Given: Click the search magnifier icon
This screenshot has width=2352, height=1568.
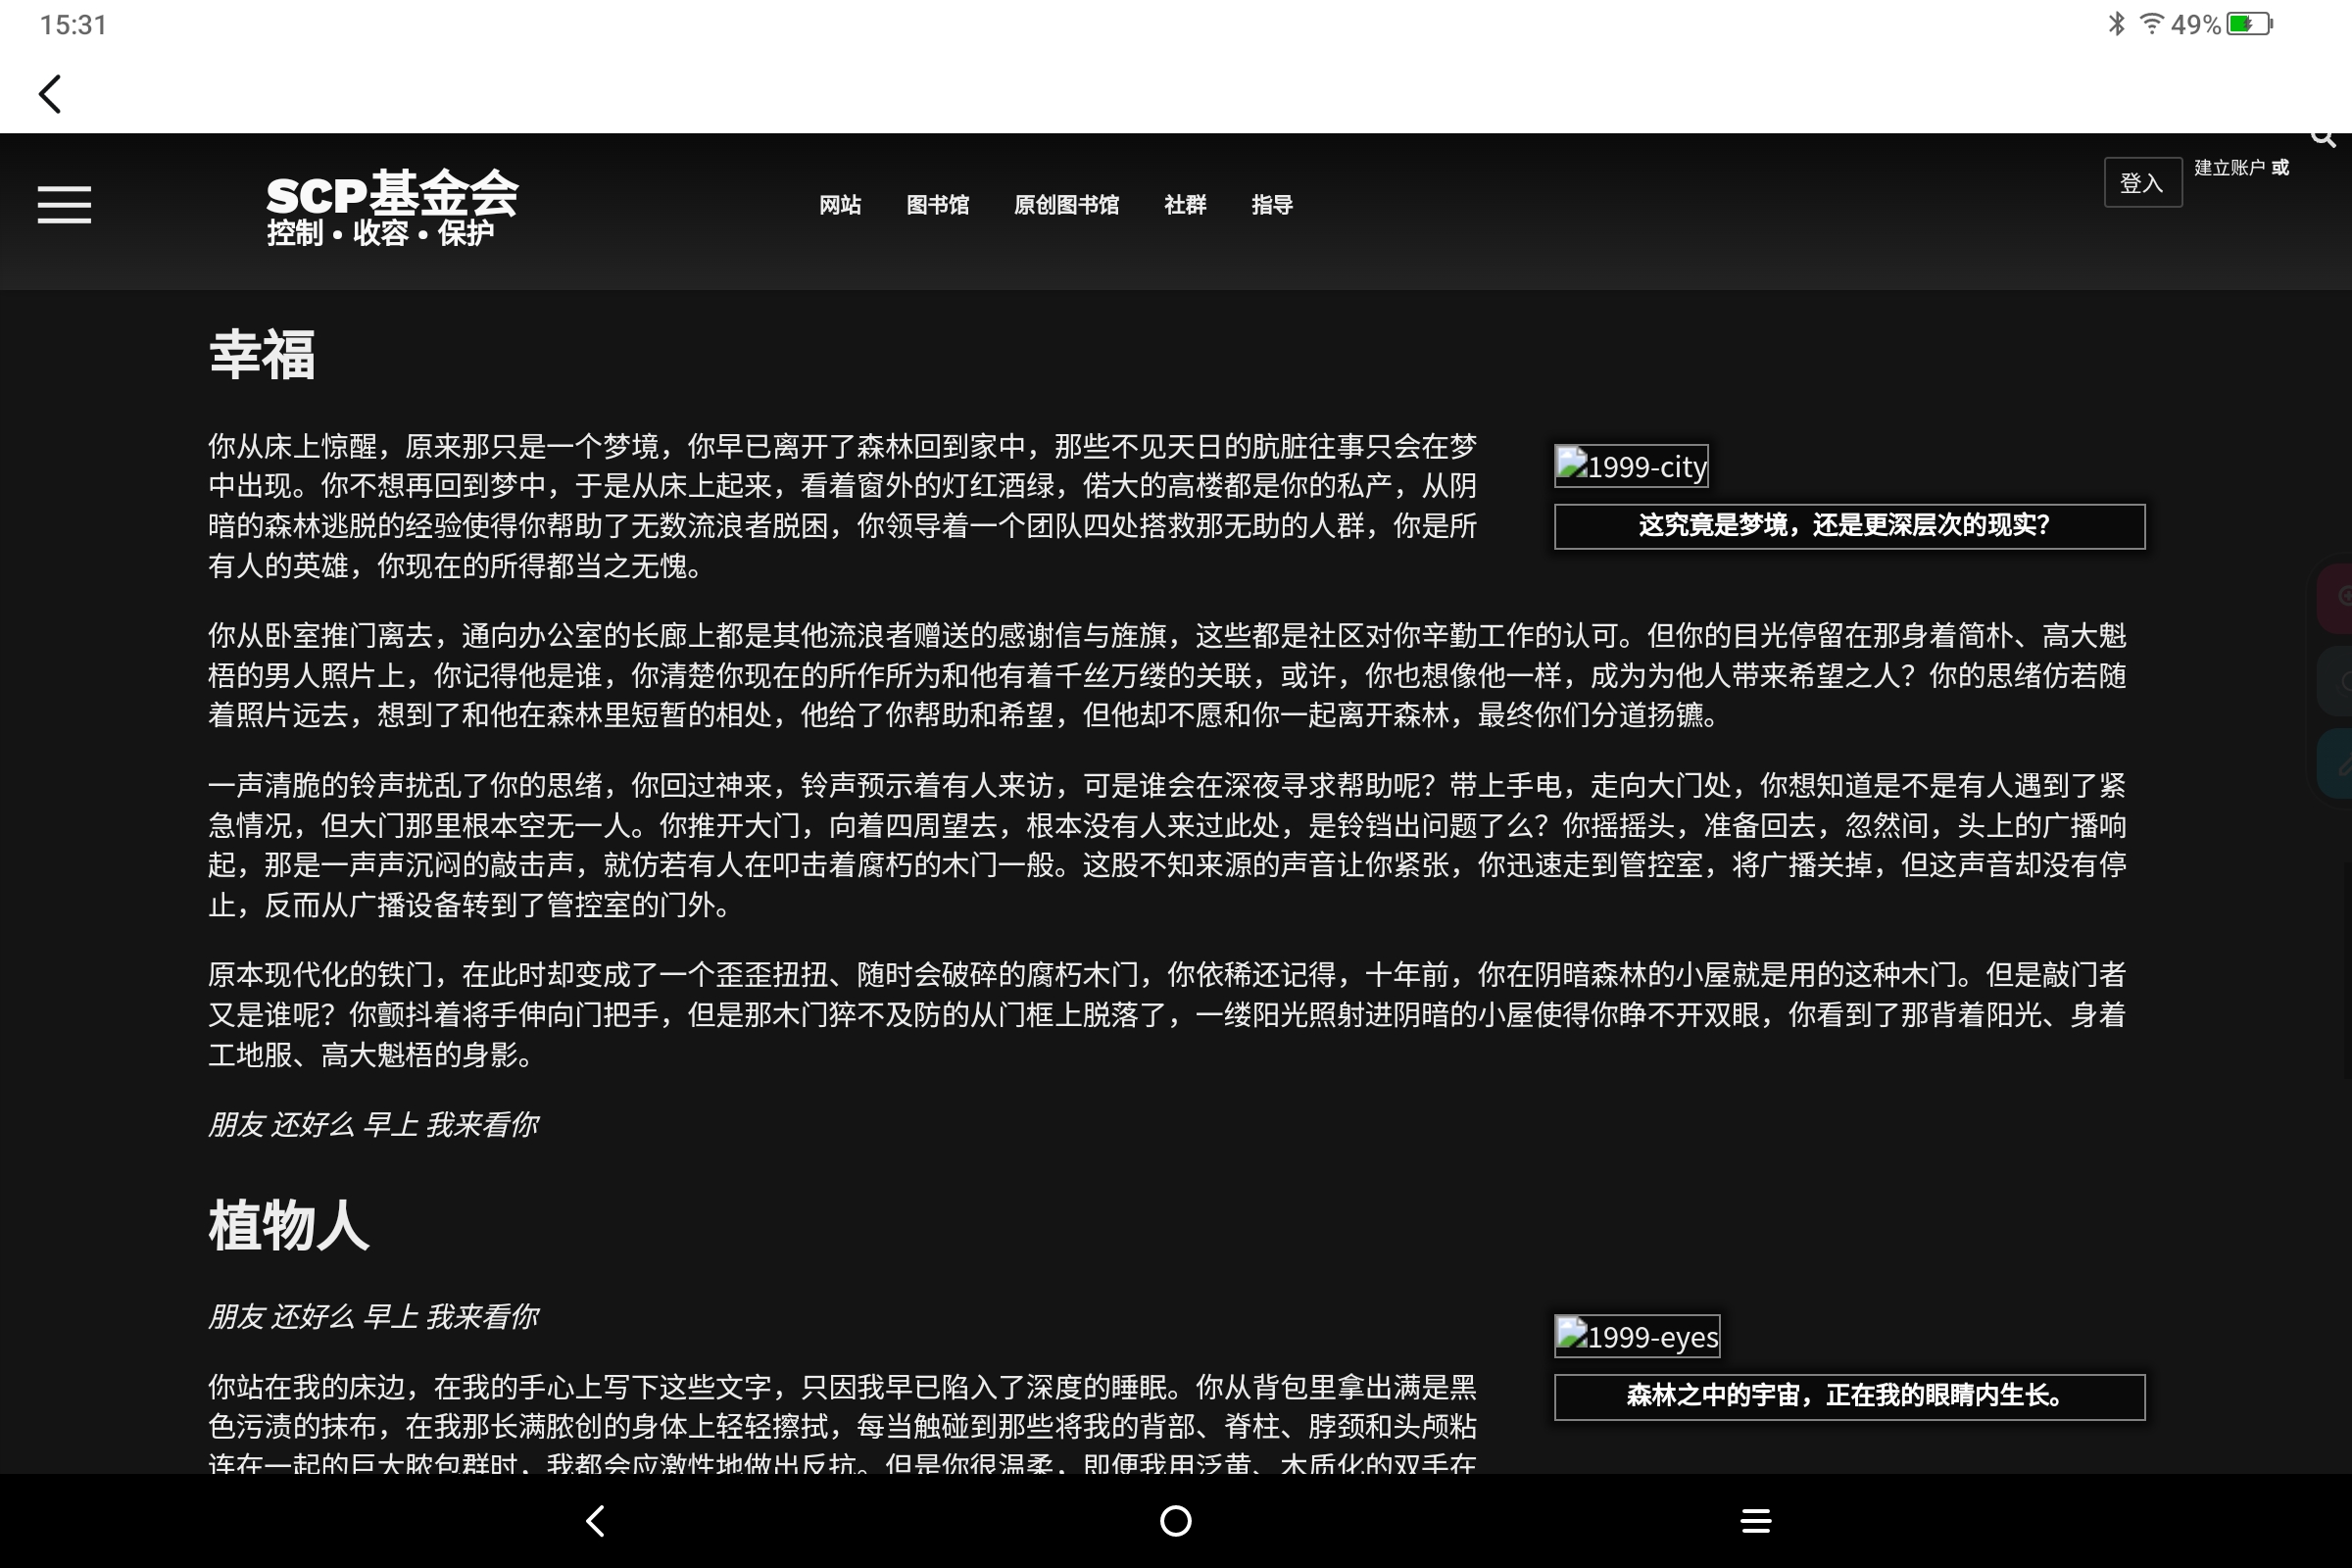Looking at the screenshot, I should click(2324, 137).
